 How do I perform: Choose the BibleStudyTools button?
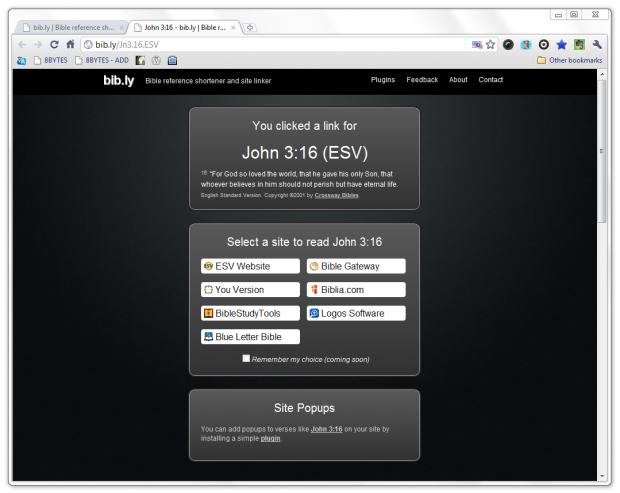(x=250, y=313)
